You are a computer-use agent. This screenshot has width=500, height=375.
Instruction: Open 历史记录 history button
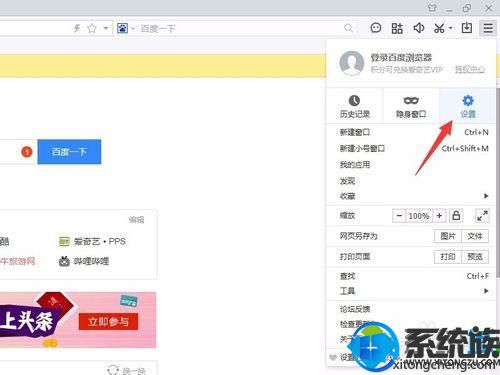[x=355, y=106]
